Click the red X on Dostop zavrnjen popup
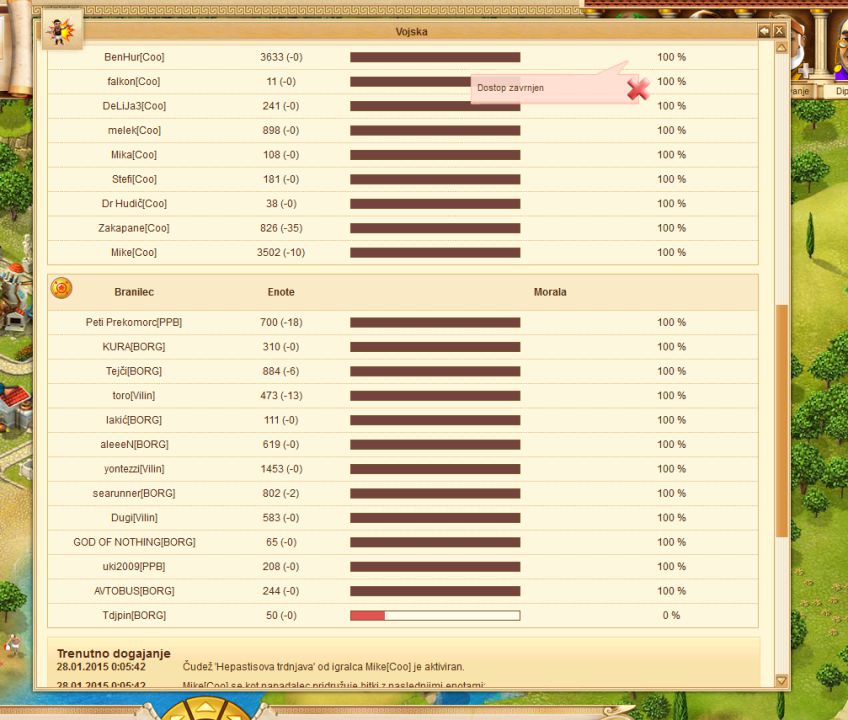The width and height of the screenshot is (848, 720). (x=638, y=89)
